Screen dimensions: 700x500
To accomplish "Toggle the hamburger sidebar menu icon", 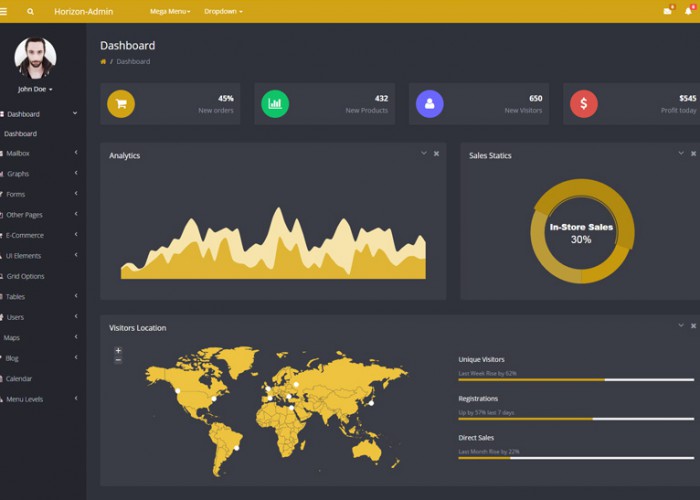I will [x=3, y=12].
